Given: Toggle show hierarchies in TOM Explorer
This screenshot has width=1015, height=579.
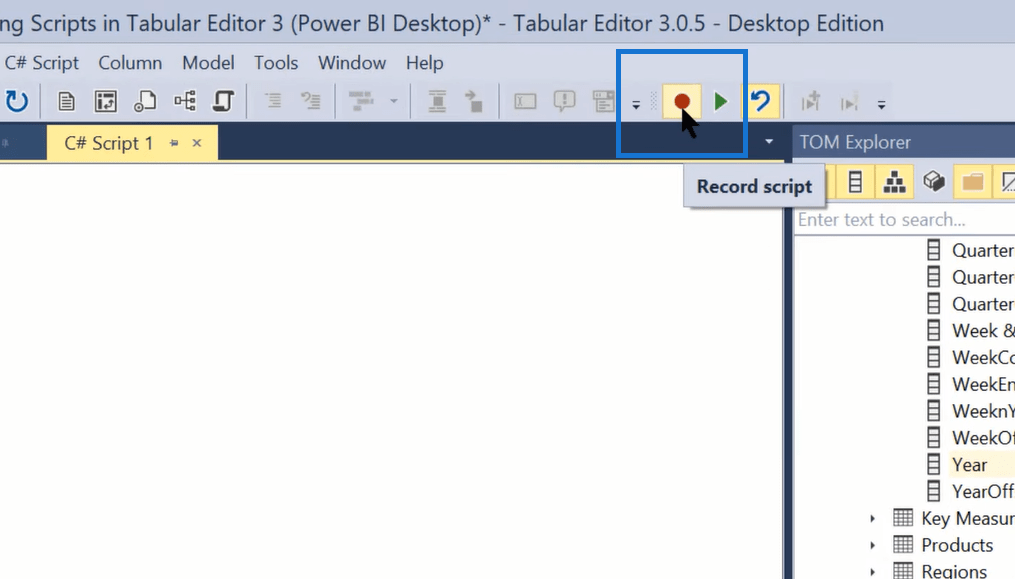Looking at the screenshot, I should (x=894, y=182).
